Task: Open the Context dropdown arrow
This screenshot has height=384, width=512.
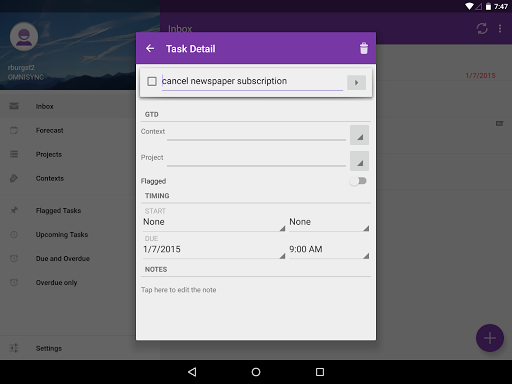Action: point(359,135)
